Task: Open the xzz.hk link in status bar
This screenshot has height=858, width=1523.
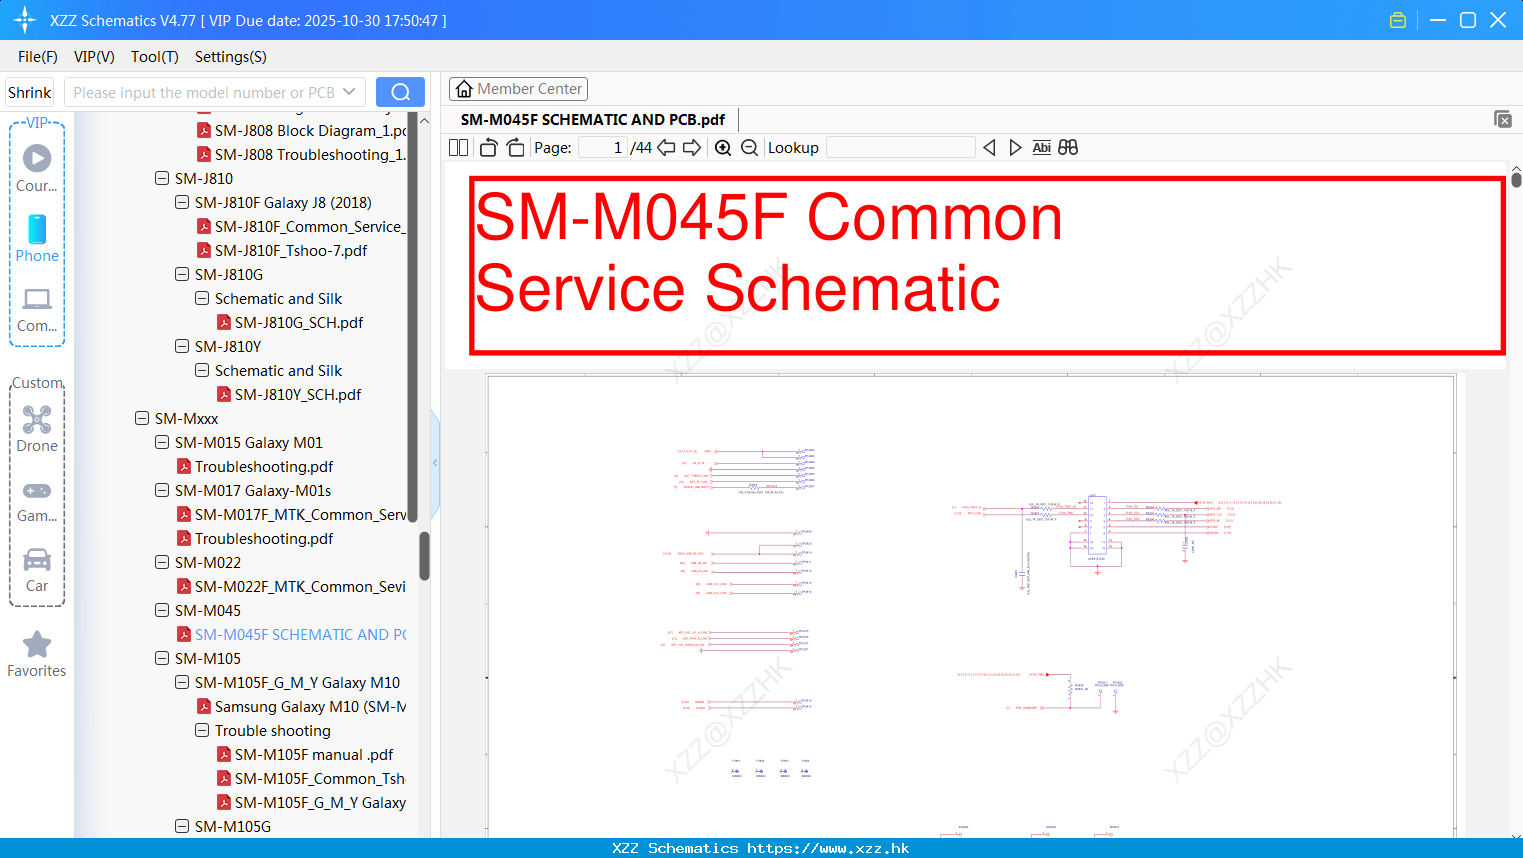Action: 828,848
